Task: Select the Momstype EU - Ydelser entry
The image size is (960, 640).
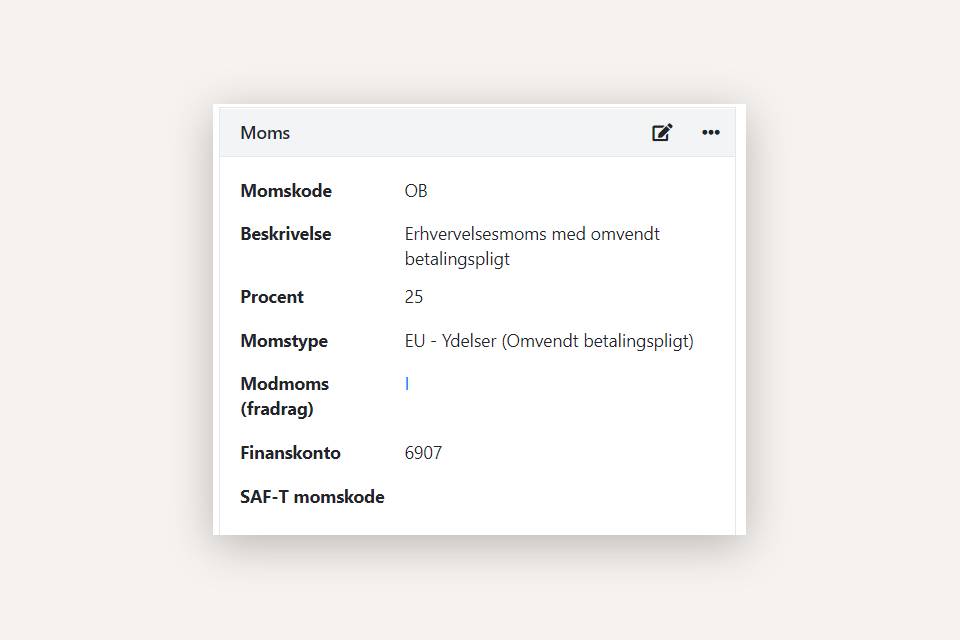Action: pyautogui.click(x=548, y=340)
